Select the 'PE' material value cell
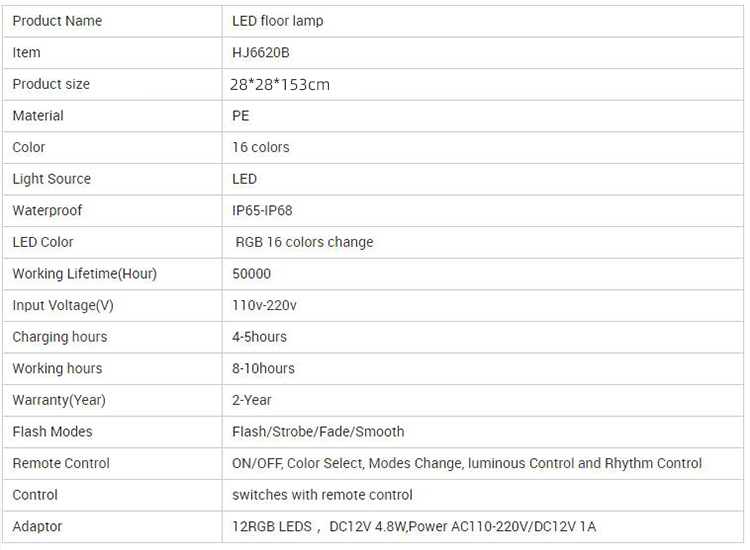 (241, 116)
